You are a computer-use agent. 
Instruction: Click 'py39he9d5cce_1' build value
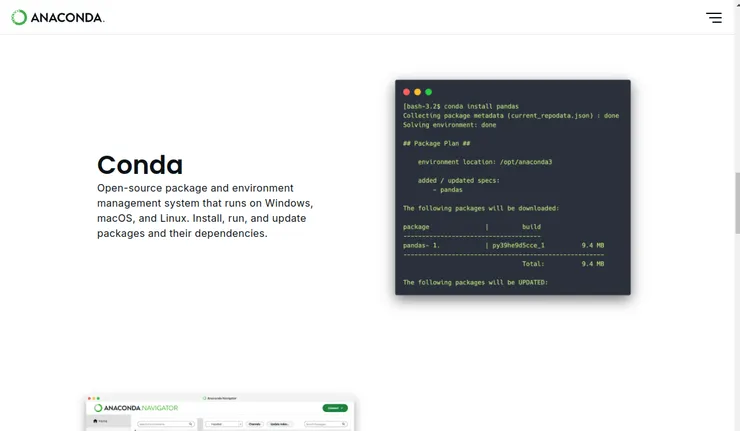click(518, 245)
